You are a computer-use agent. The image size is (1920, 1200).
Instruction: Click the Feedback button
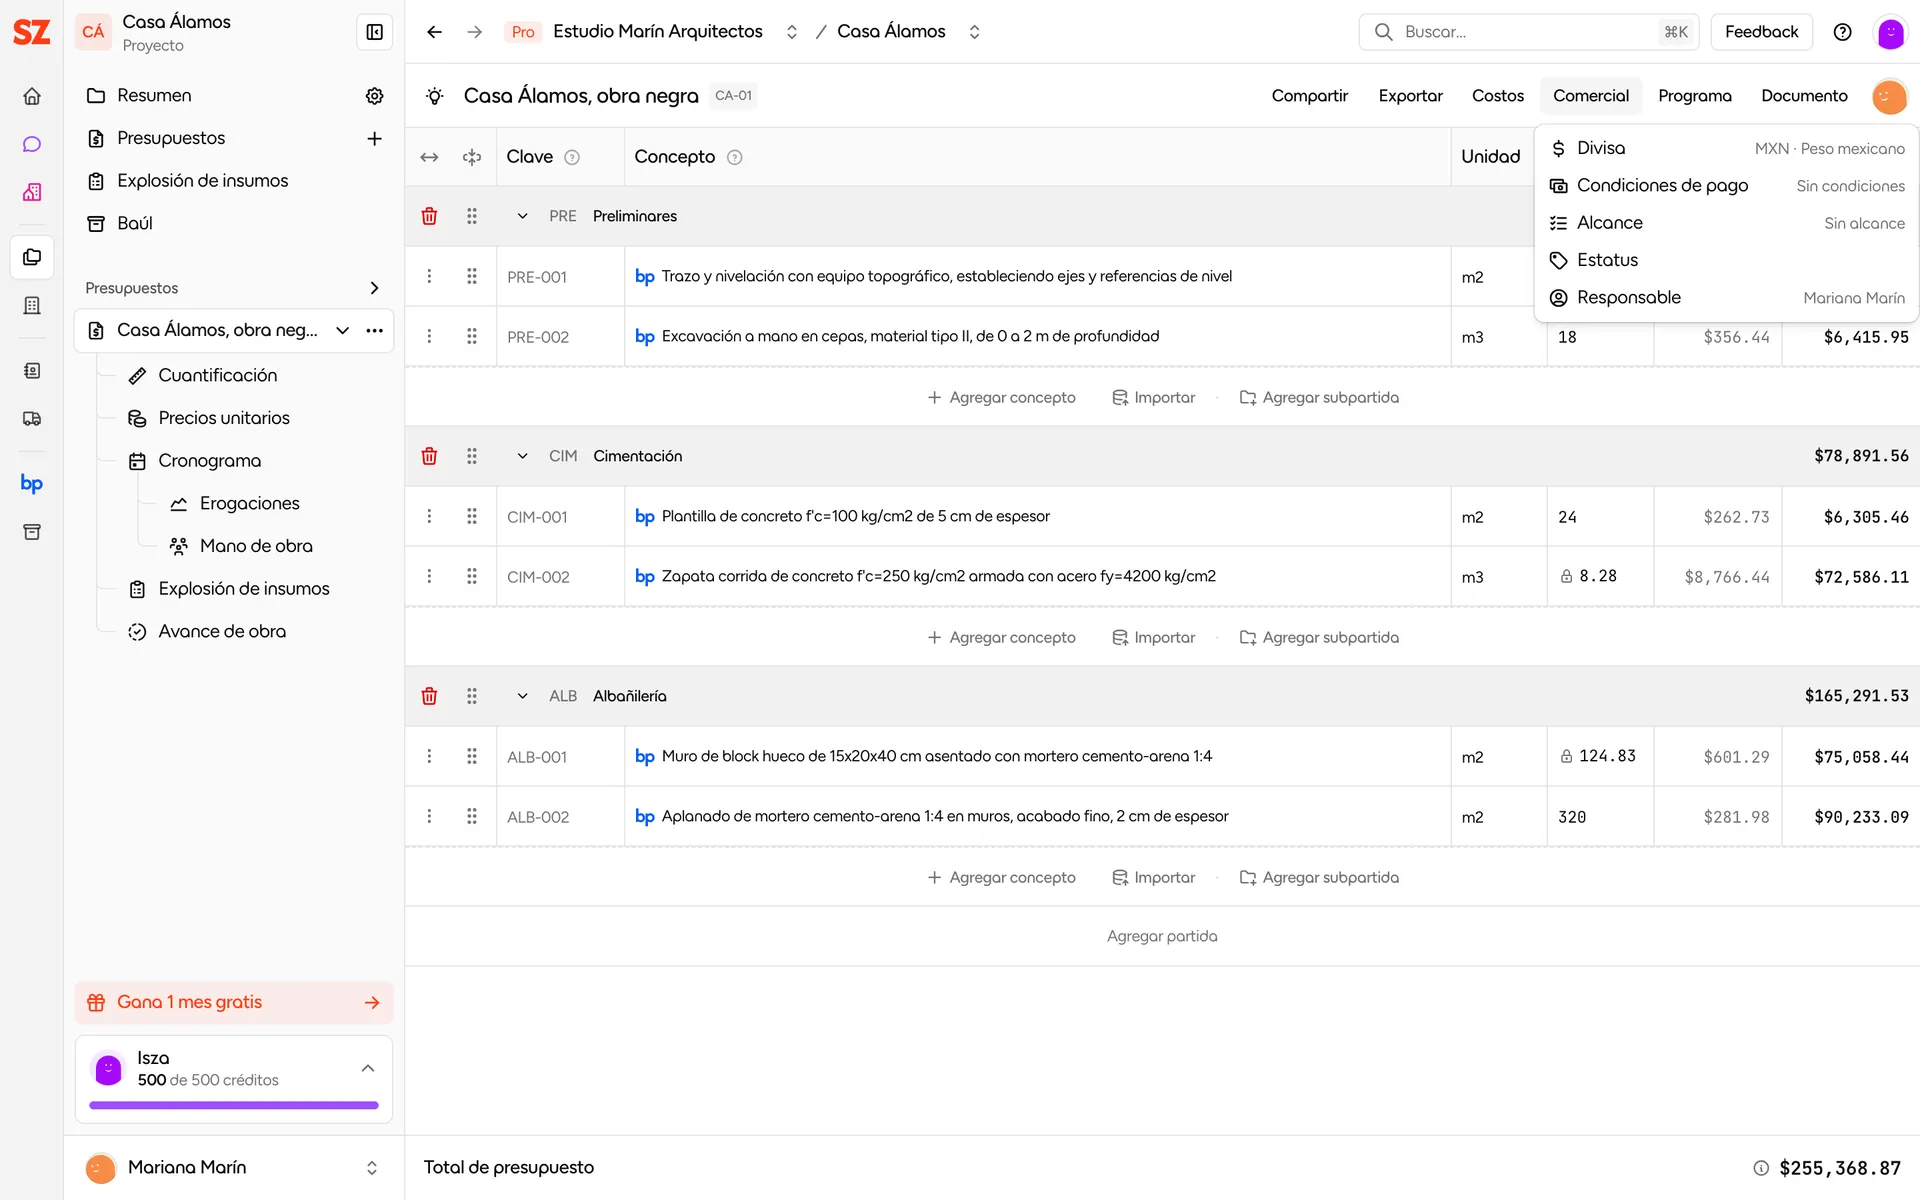1761,32
